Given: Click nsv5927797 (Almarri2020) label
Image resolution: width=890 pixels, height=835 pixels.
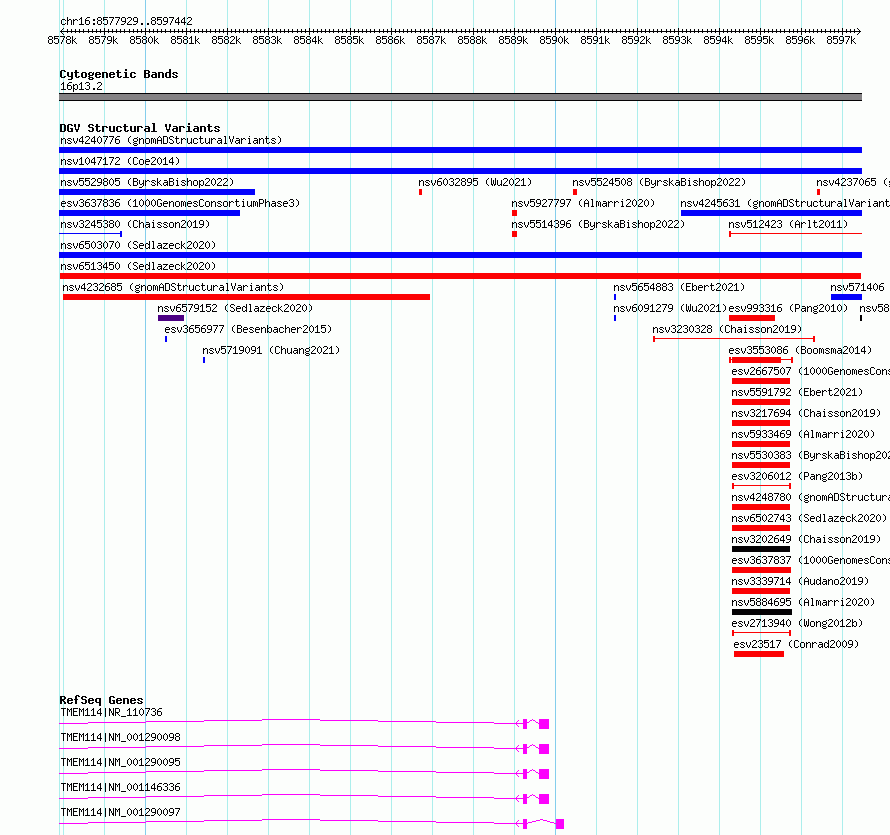Looking at the screenshot, I should (x=583, y=203).
